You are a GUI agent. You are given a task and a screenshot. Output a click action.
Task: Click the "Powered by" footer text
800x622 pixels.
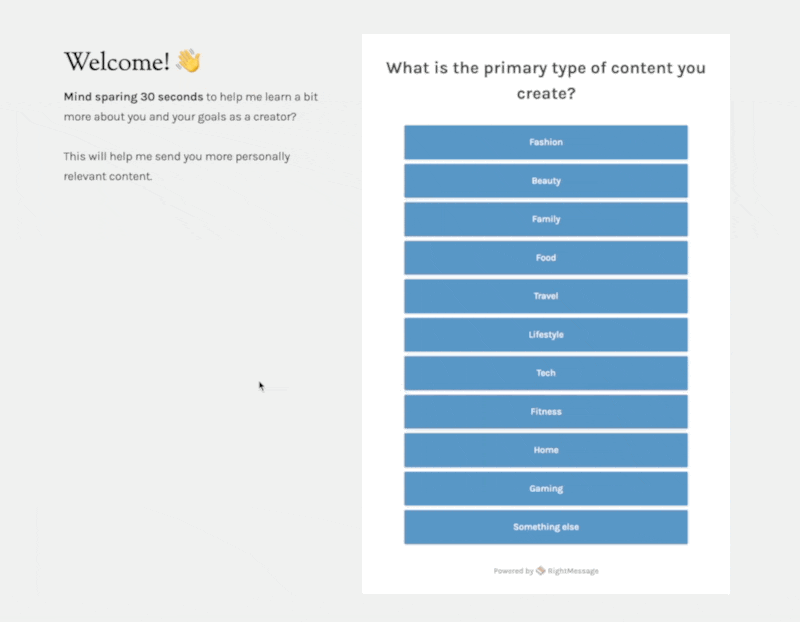tap(512, 571)
